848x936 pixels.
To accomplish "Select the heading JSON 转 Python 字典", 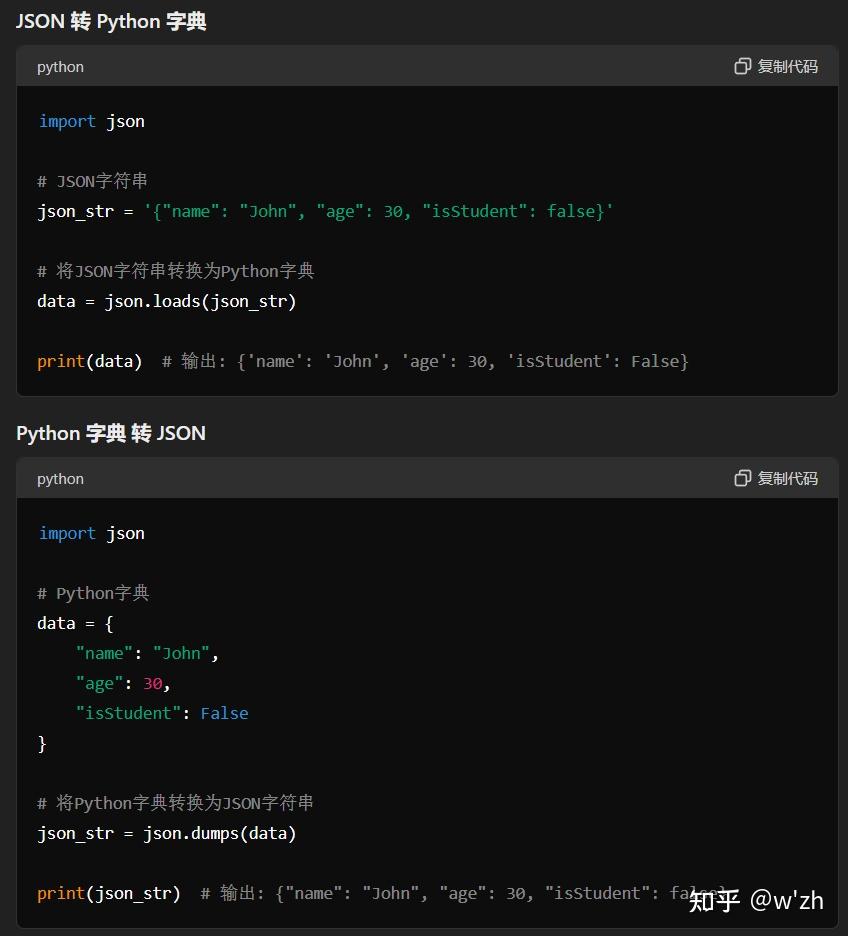I will coord(110,21).
